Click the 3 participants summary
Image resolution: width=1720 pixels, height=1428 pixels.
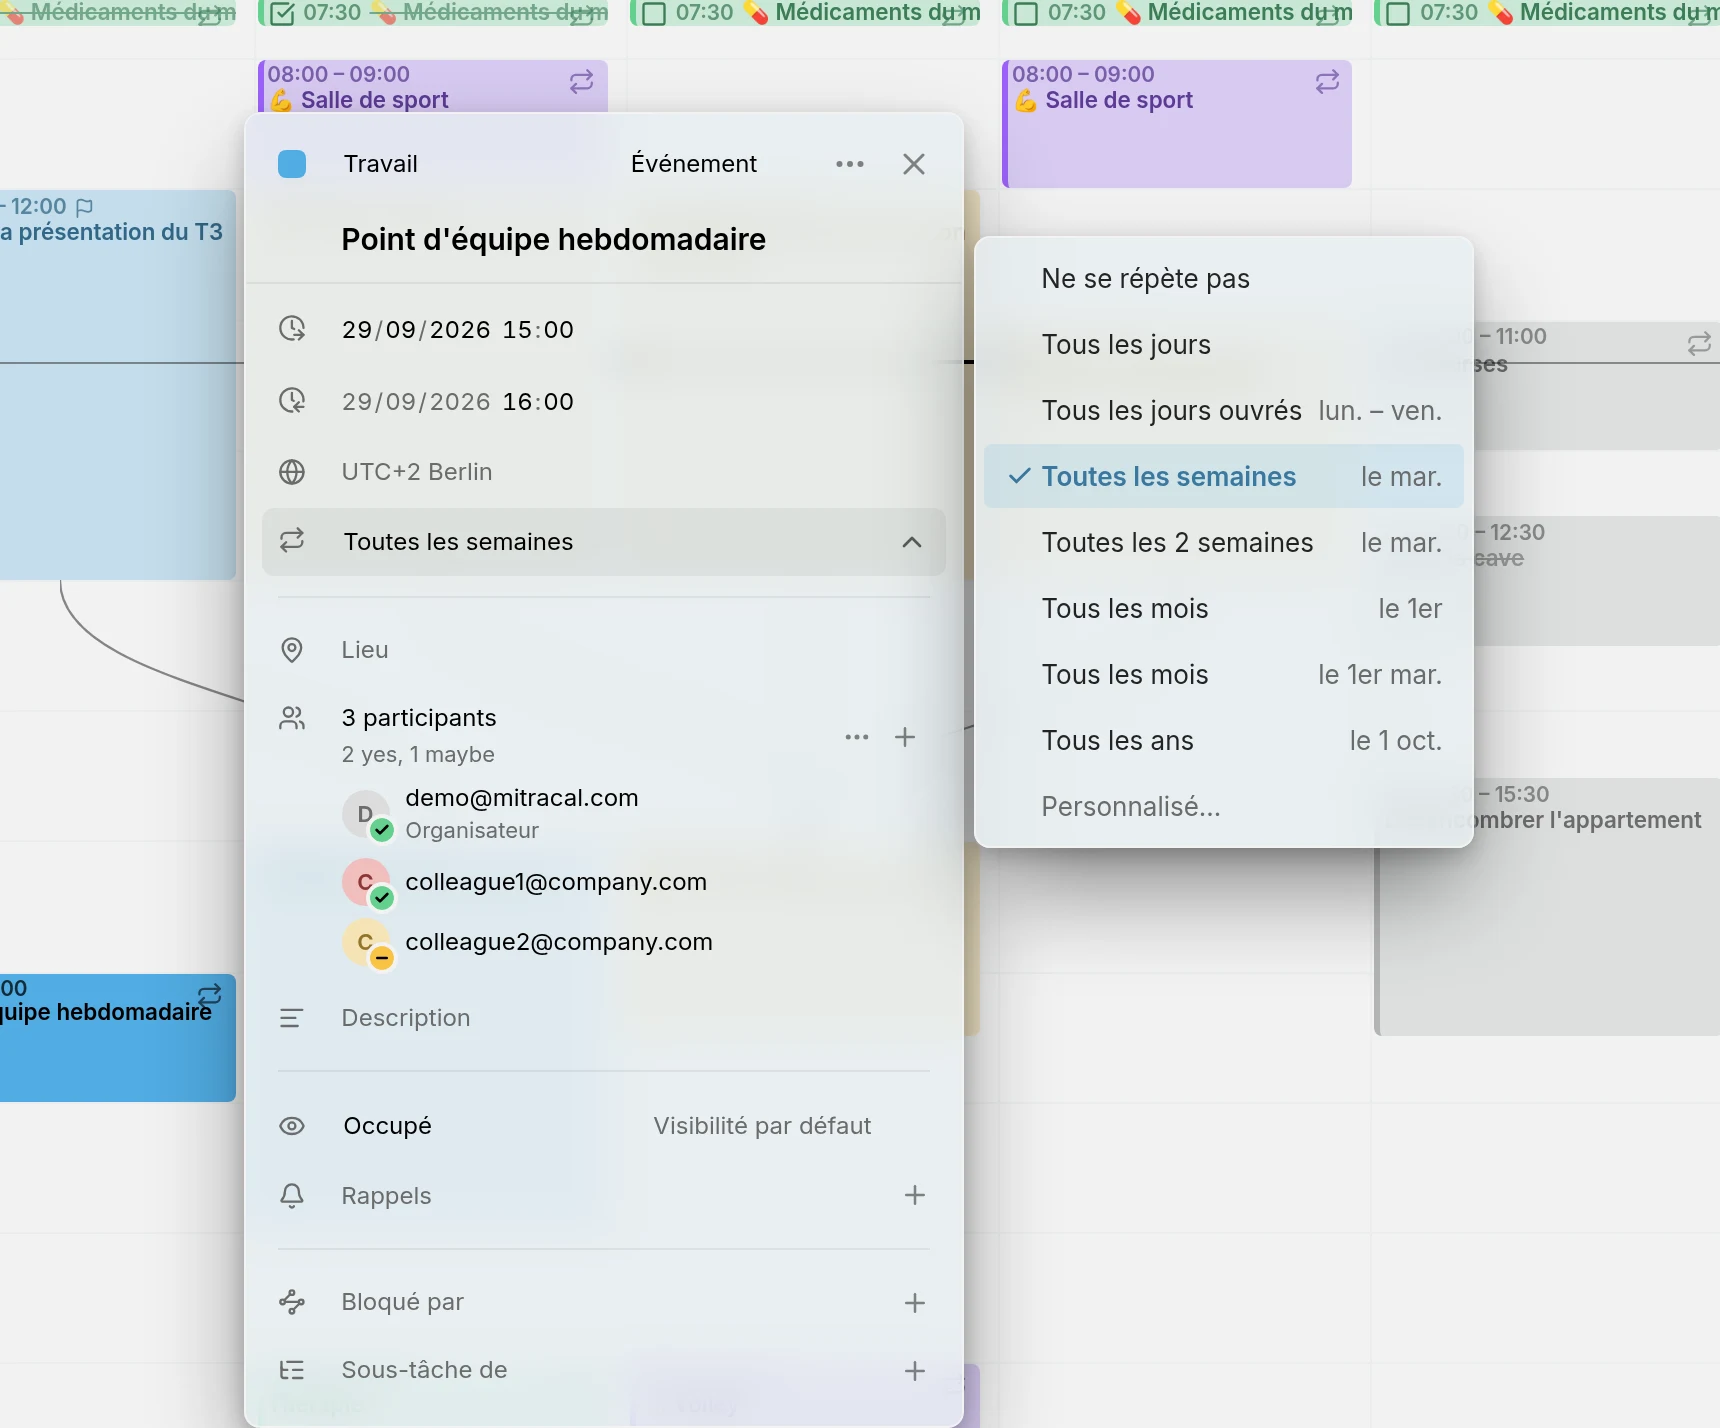[418, 718]
